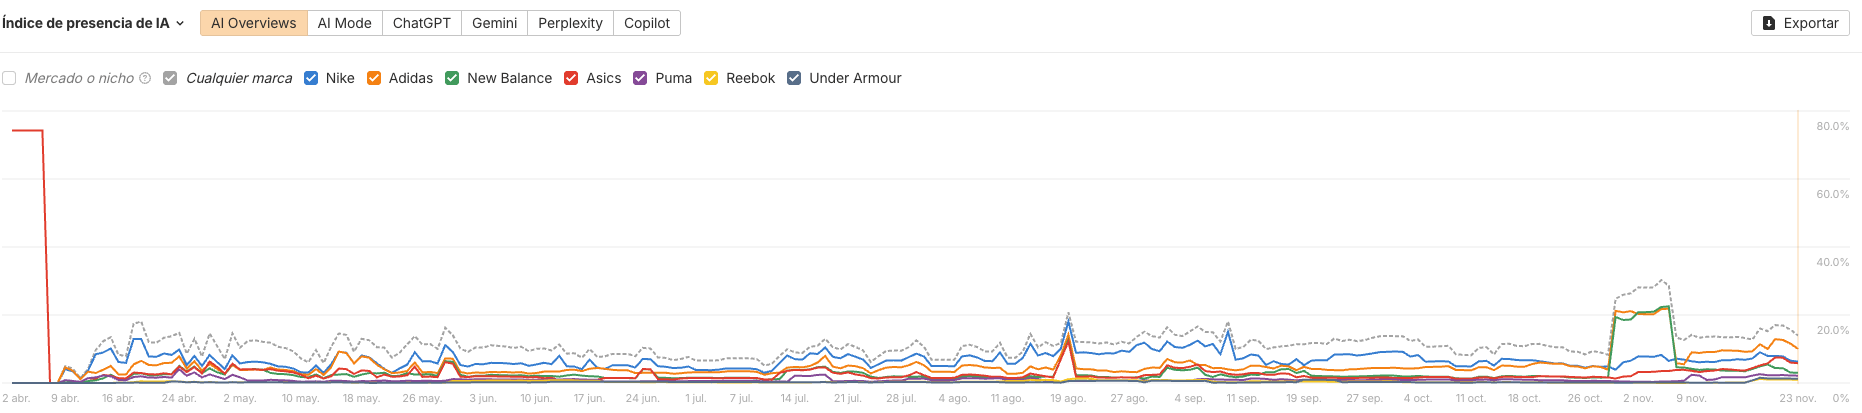The width and height of the screenshot is (1862, 413).
Task: Uncheck the Cualquier marca checkbox
Action: tap(170, 78)
